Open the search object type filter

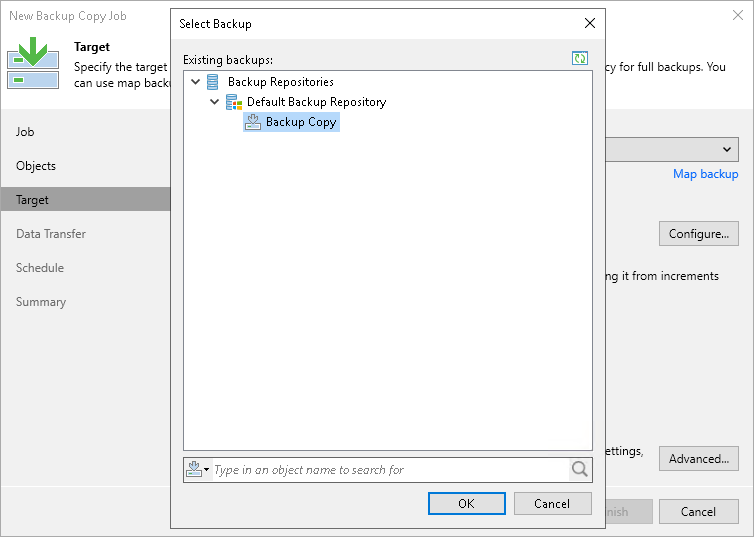(x=198, y=469)
